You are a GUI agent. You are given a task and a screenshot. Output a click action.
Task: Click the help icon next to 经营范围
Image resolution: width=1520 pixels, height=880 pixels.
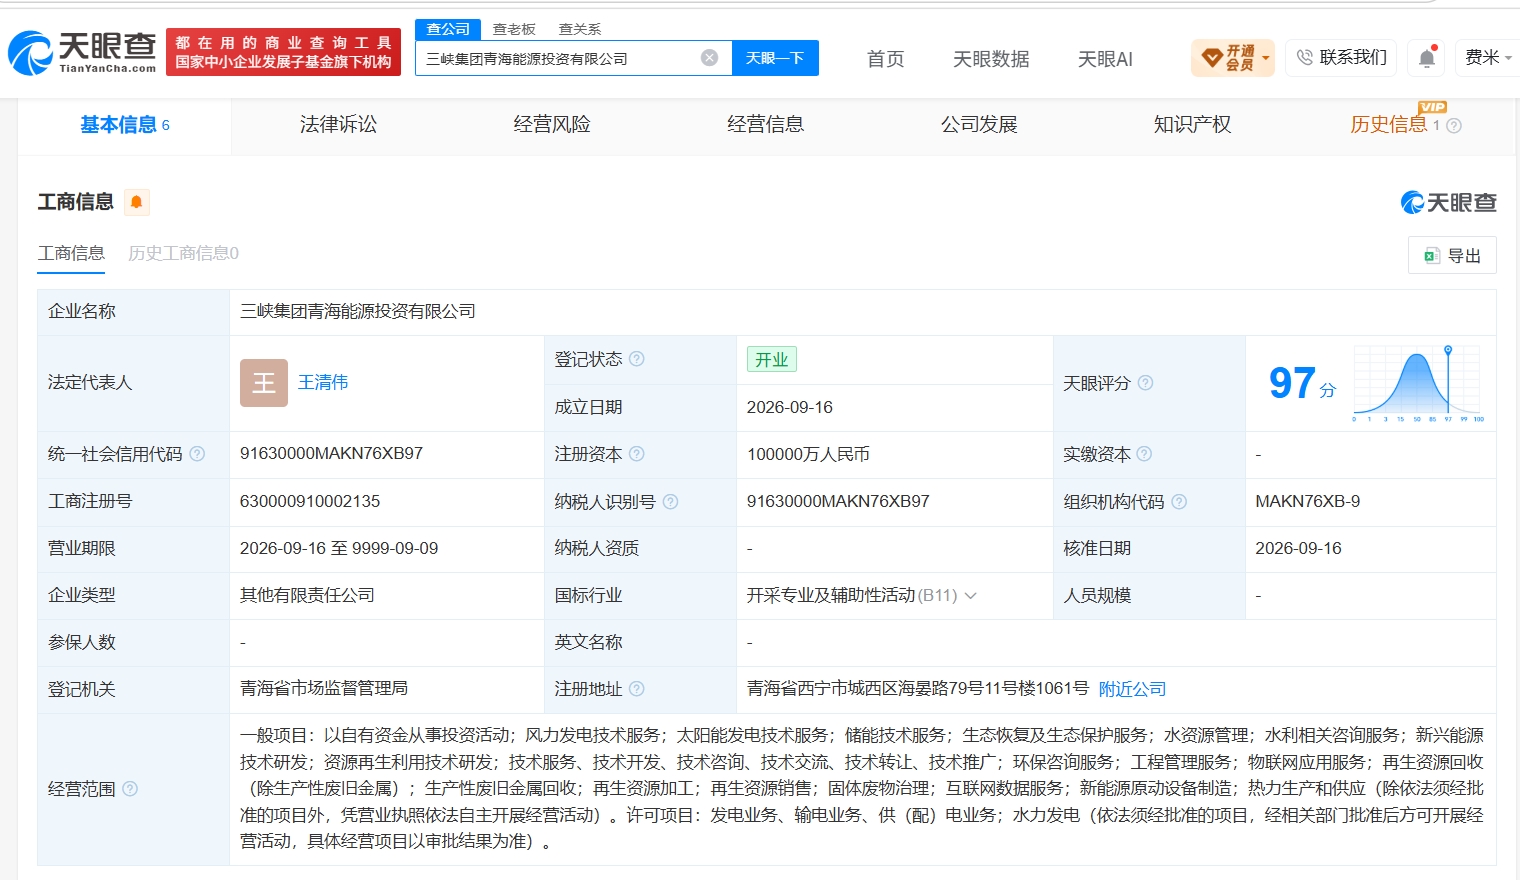pos(130,789)
